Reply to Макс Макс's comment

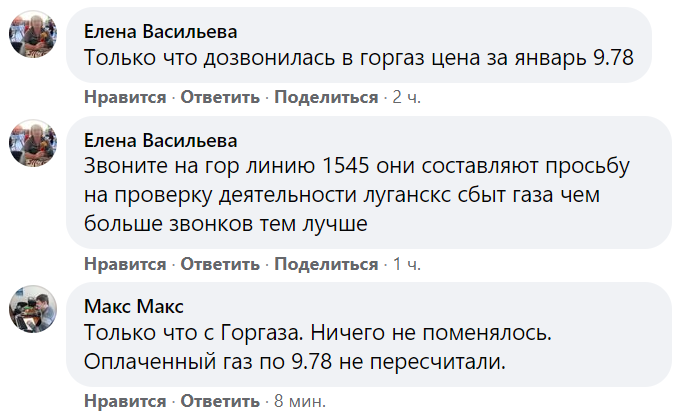(219, 401)
